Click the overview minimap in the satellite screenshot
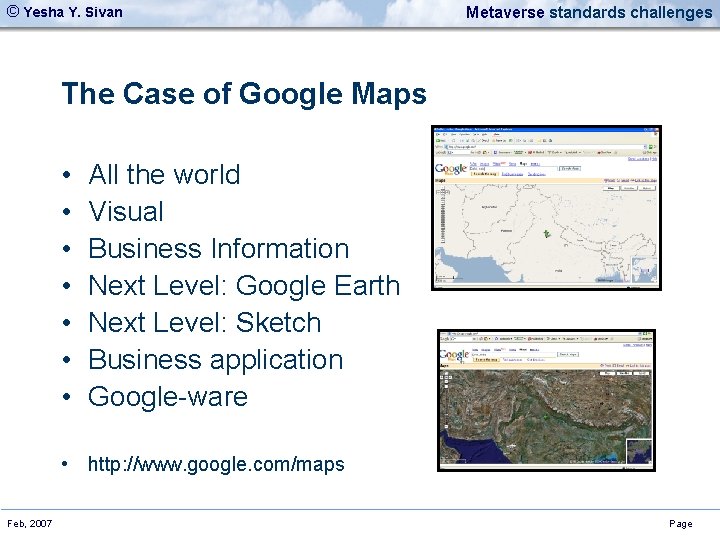720x540 pixels. pyautogui.click(x=639, y=451)
